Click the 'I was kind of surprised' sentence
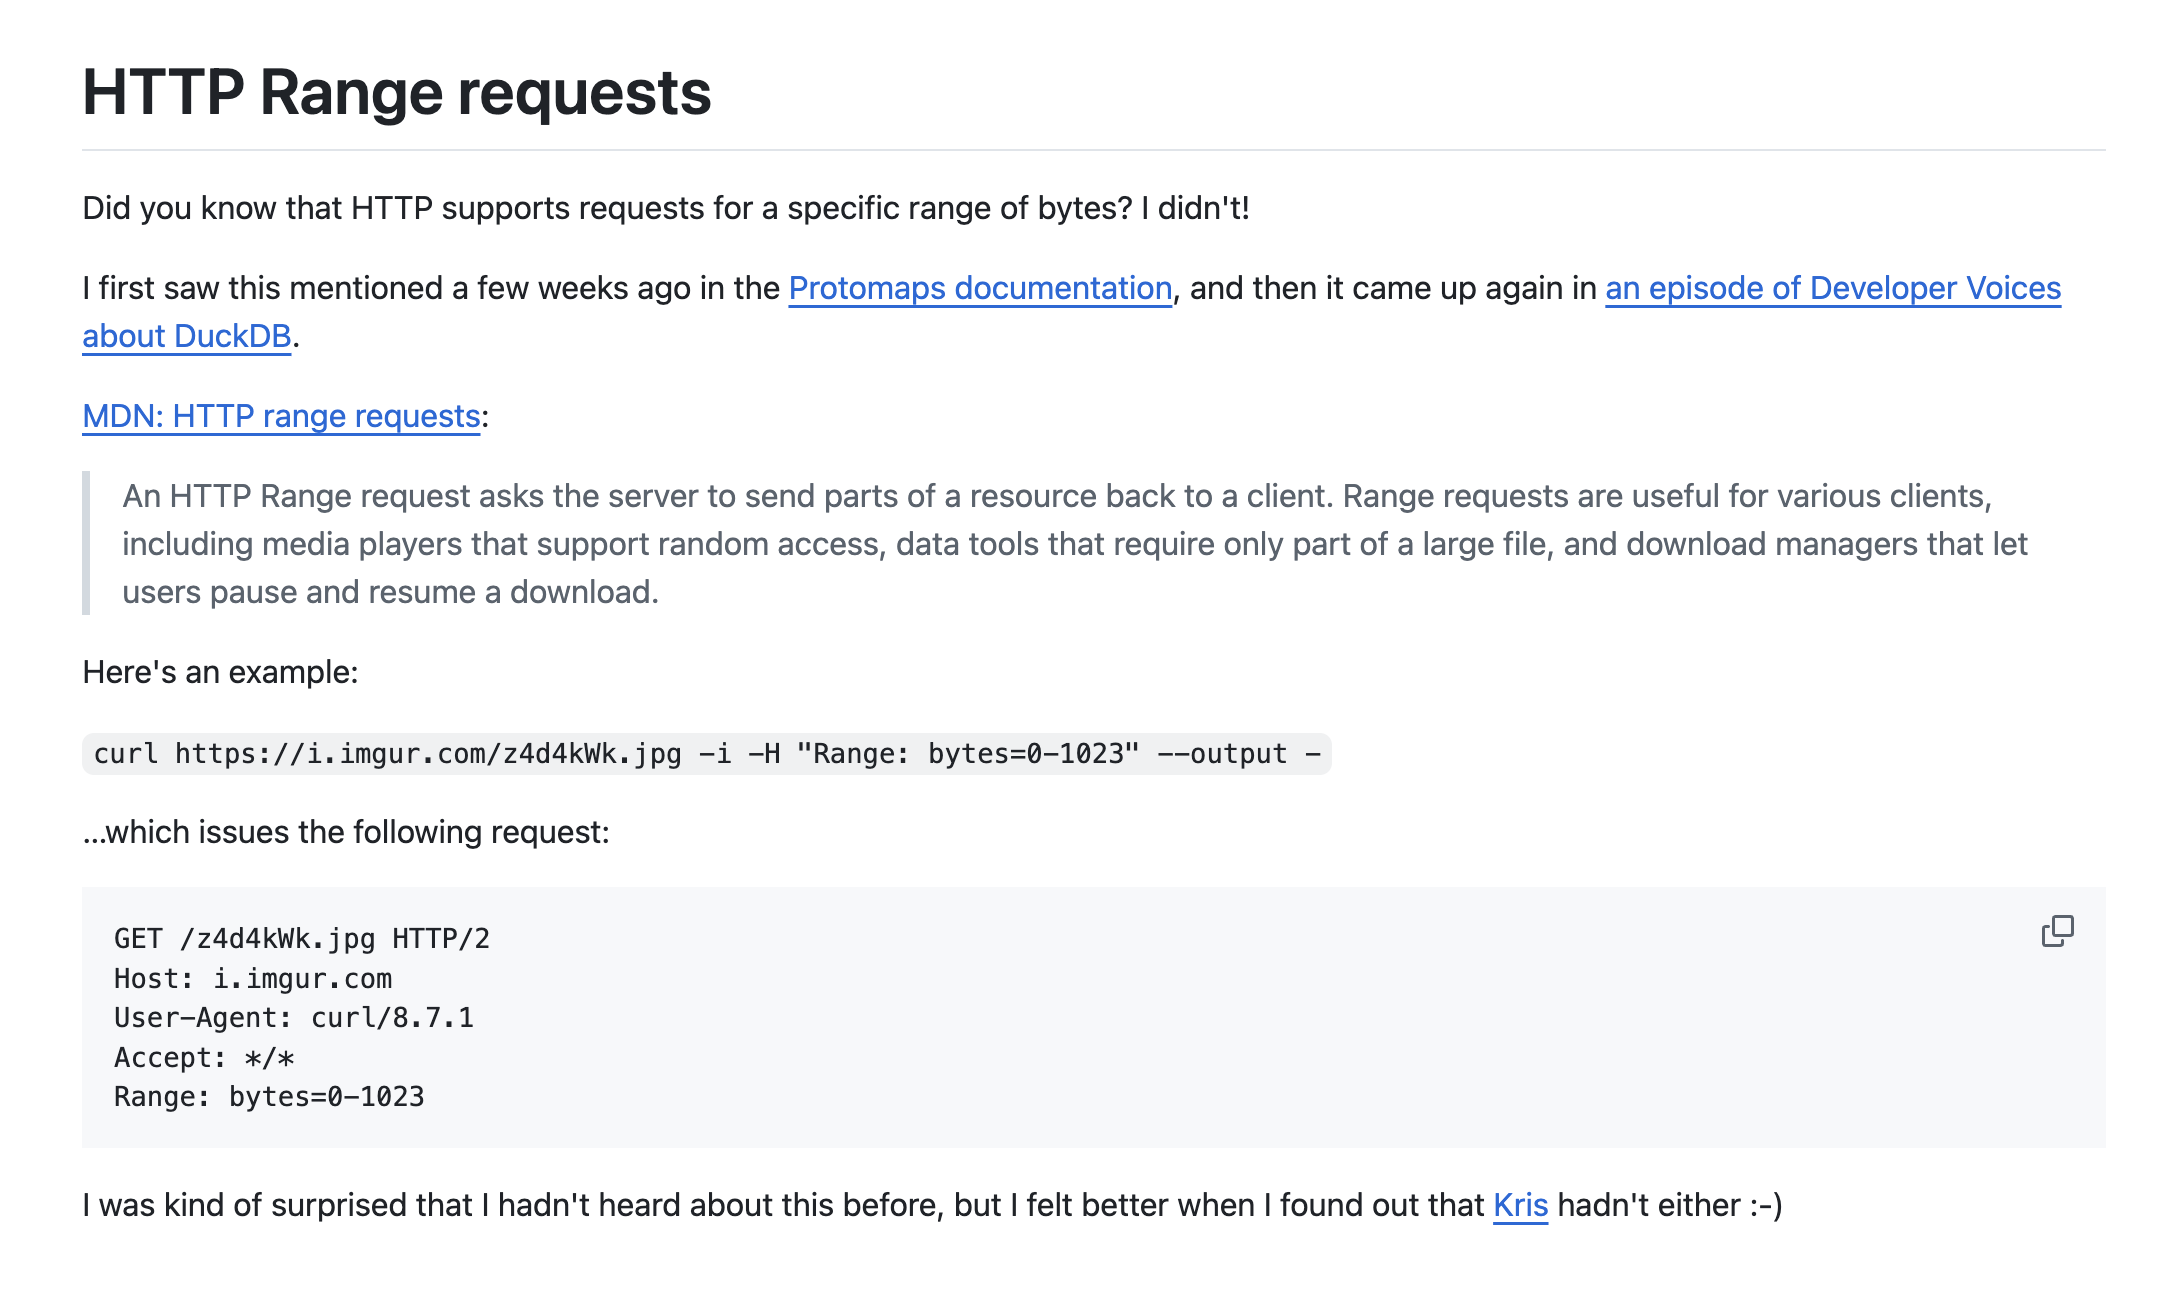The image size is (2184, 1290). tap(780, 1205)
